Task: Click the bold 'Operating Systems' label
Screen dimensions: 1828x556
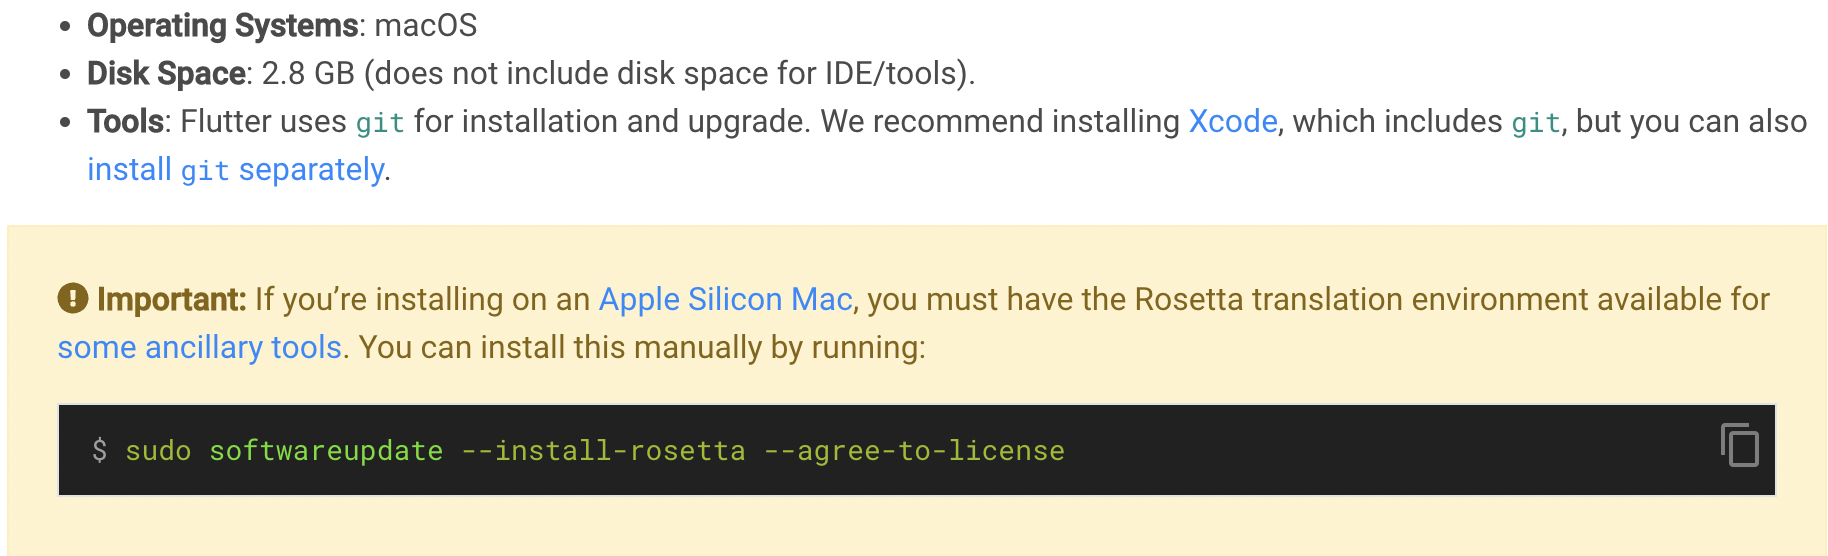Action: 222,25
